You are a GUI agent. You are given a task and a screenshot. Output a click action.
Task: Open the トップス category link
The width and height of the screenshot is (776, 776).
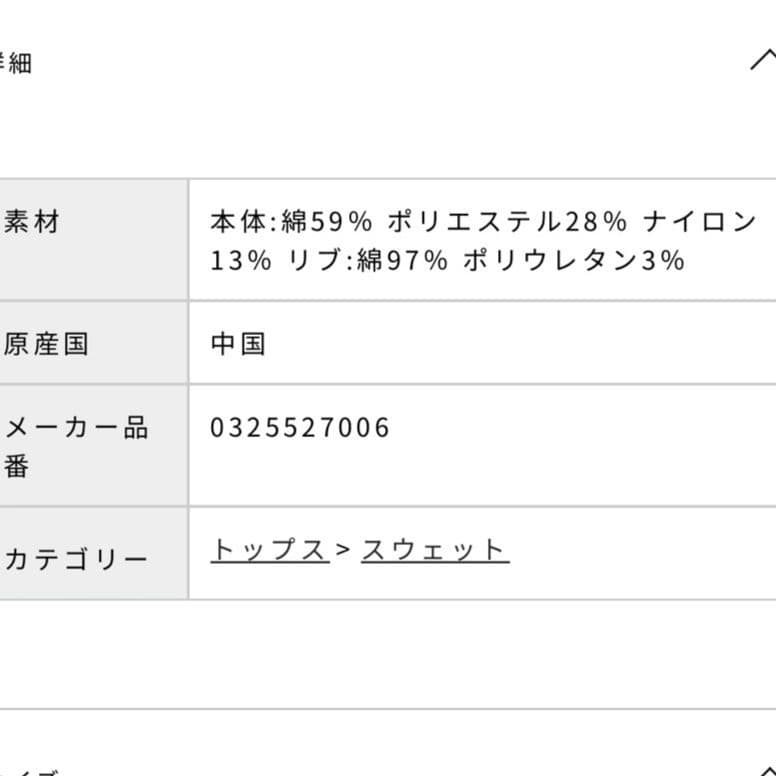click(269, 550)
